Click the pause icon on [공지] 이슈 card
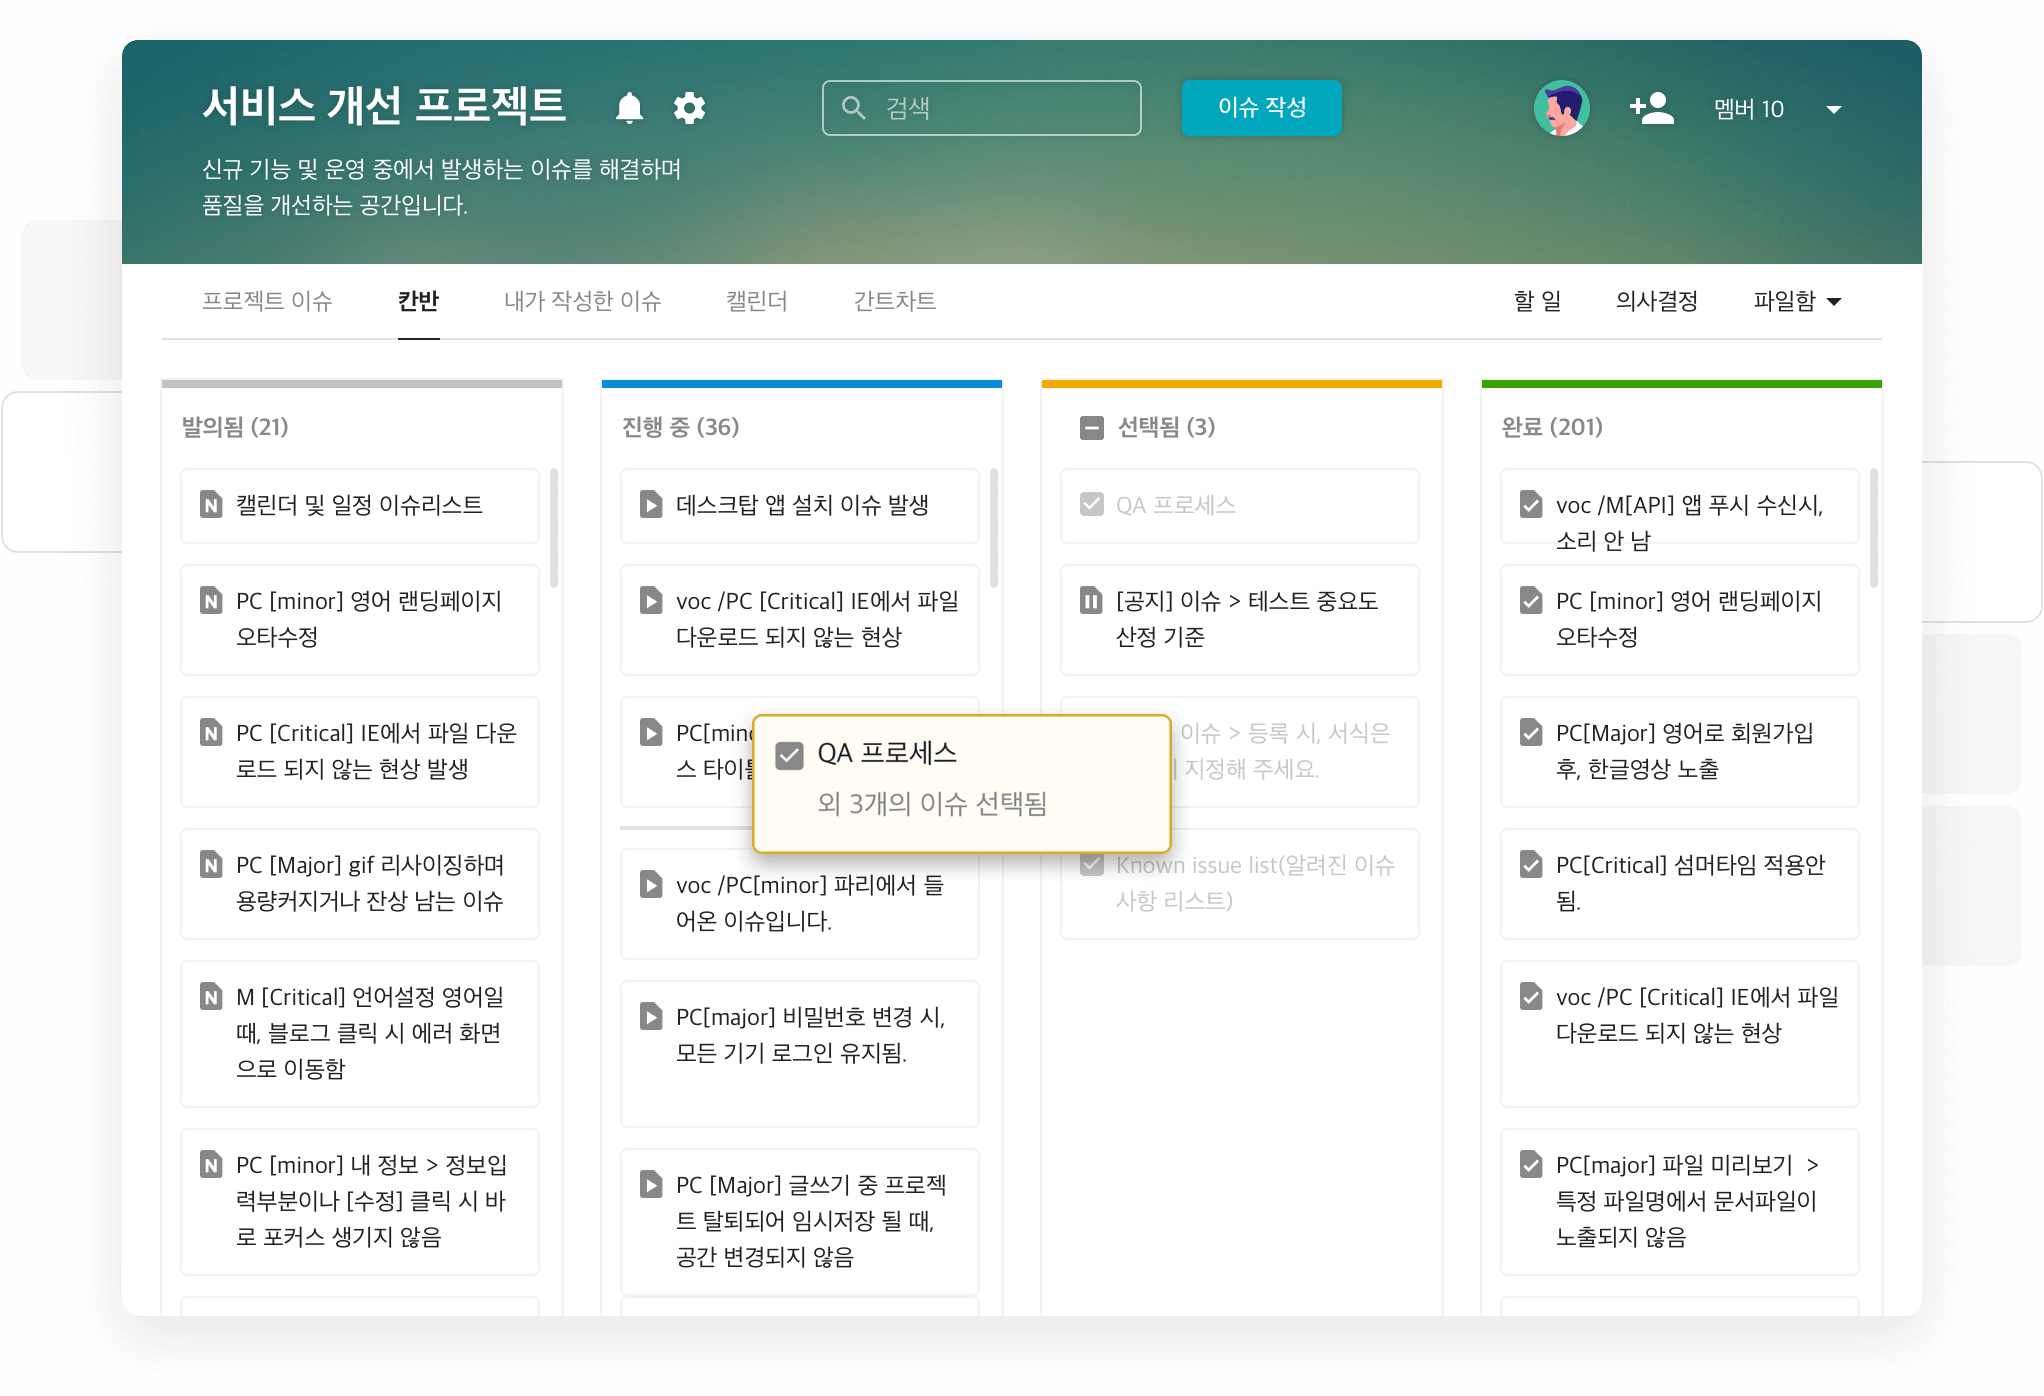This screenshot has height=1396, width=2044. (x=1091, y=601)
